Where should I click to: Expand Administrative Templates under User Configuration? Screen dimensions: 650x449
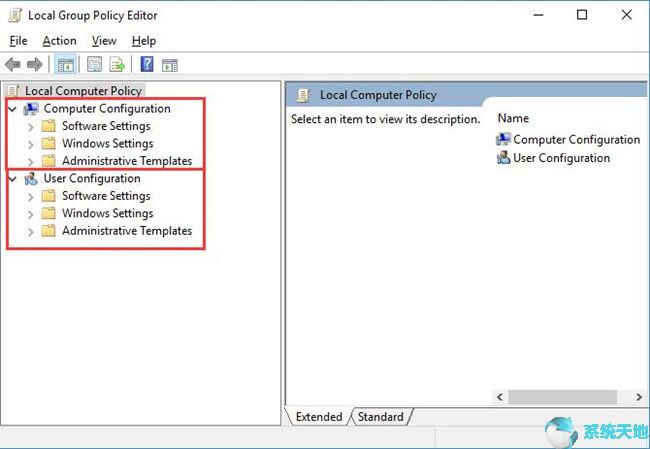point(30,231)
